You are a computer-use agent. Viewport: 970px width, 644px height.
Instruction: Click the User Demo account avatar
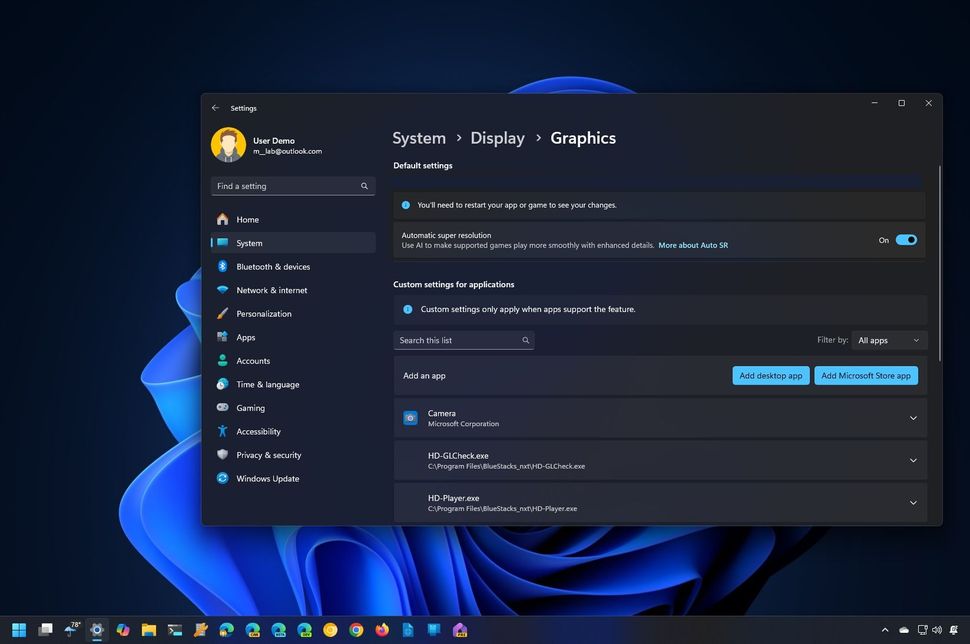pos(228,144)
